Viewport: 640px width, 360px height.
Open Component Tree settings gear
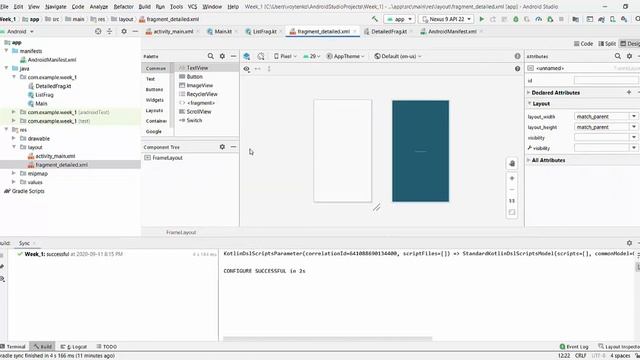click(222, 147)
